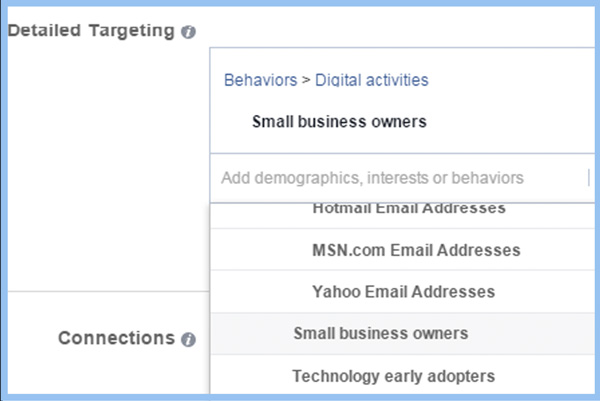Image resolution: width=600 pixels, height=401 pixels.
Task: Click the Detailed Targeting section label
Action: 91,31
